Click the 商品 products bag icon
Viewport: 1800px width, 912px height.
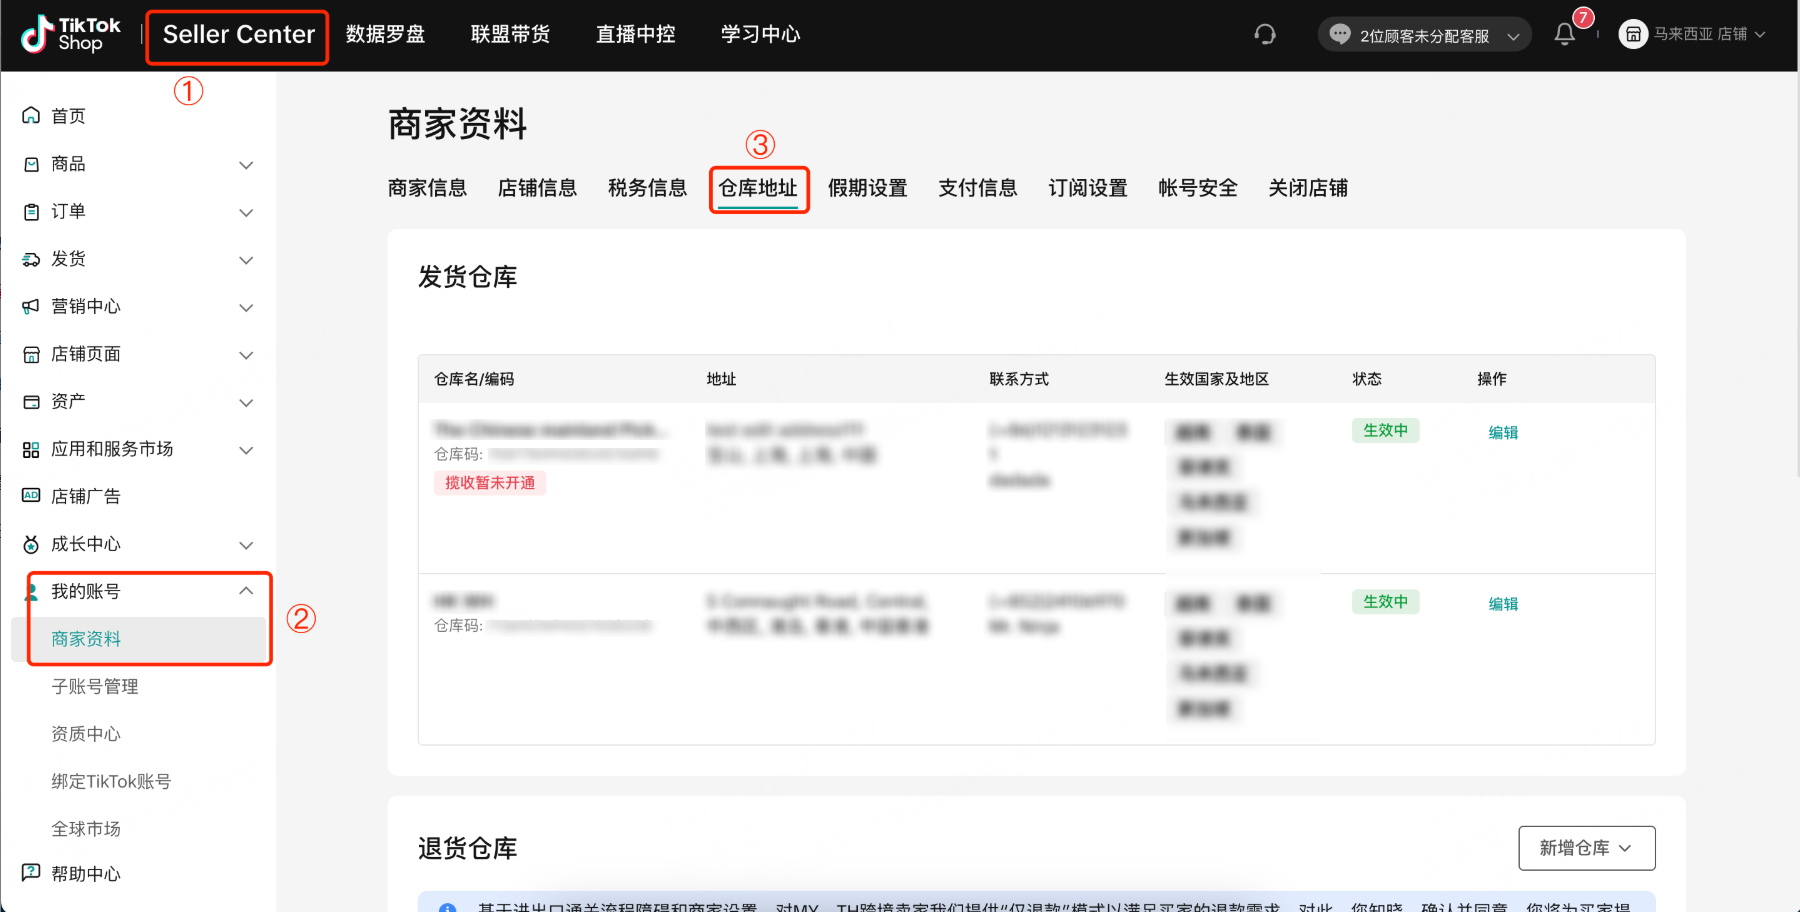31,164
